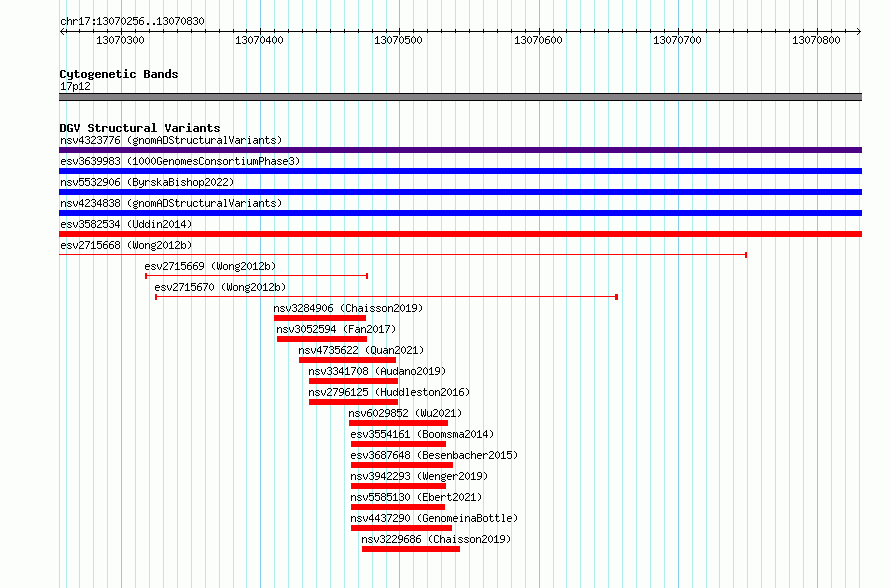Click the red bar under nsv3052594
Viewport: 890px width, 588px height.
pos(322,339)
